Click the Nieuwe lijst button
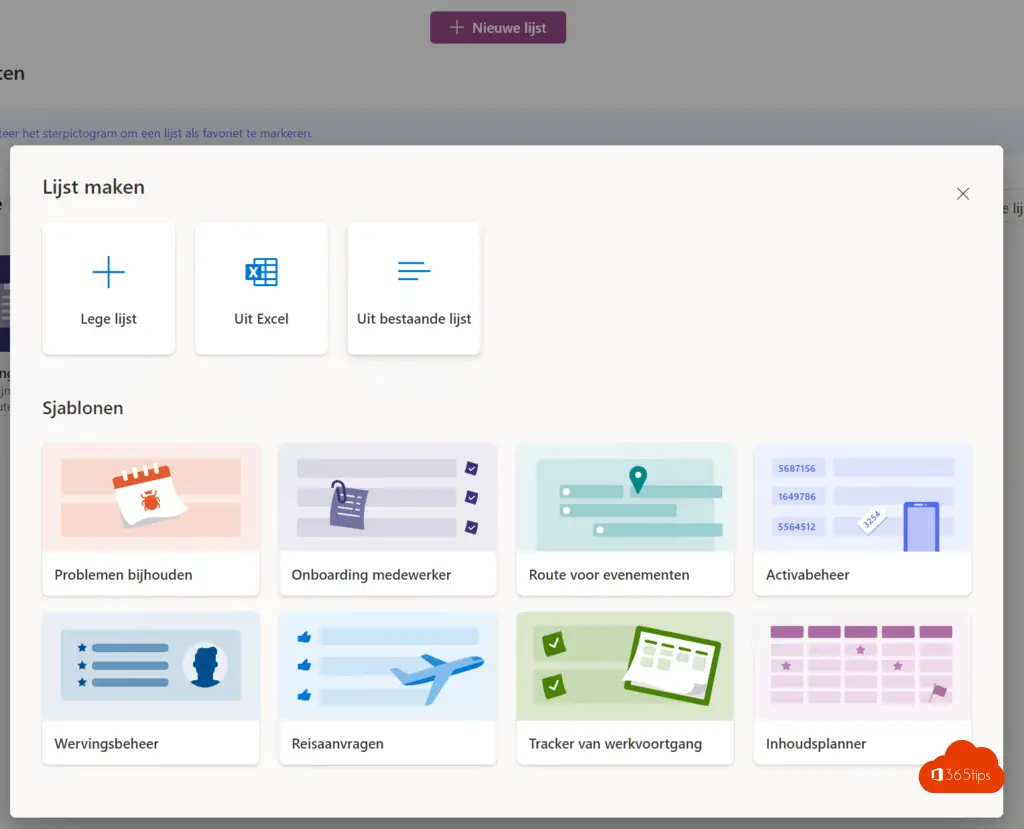Viewport: 1024px width, 829px height. click(x=498, y=28)
